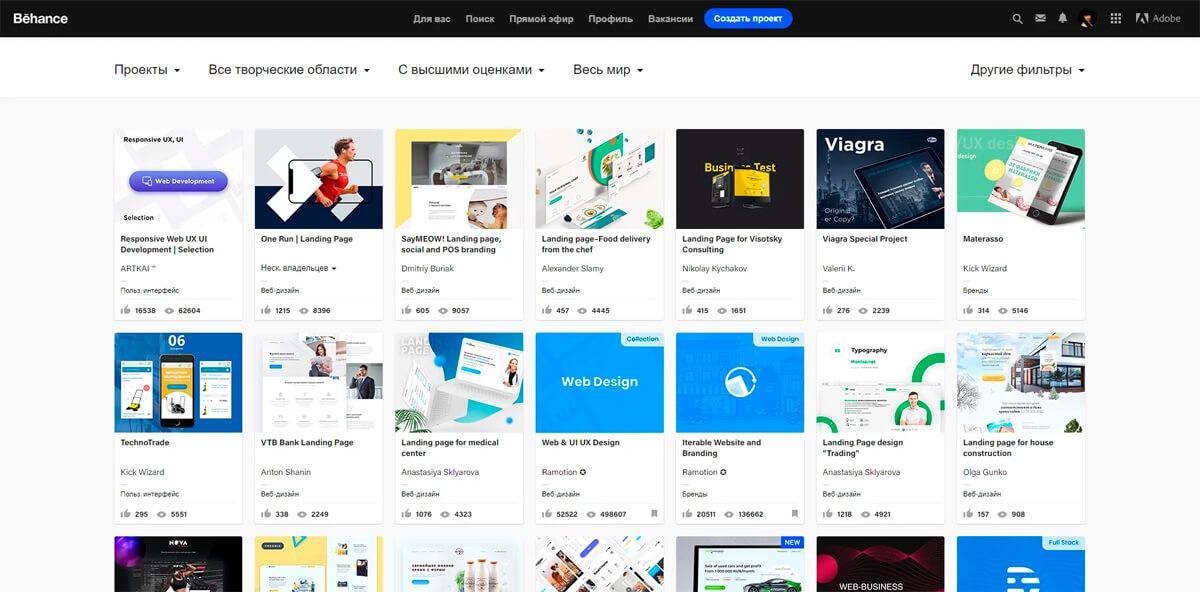Viewport: 1200px width, 592px height.
Task: Open the user avatar menu
Action: (x=1088, y=18)
